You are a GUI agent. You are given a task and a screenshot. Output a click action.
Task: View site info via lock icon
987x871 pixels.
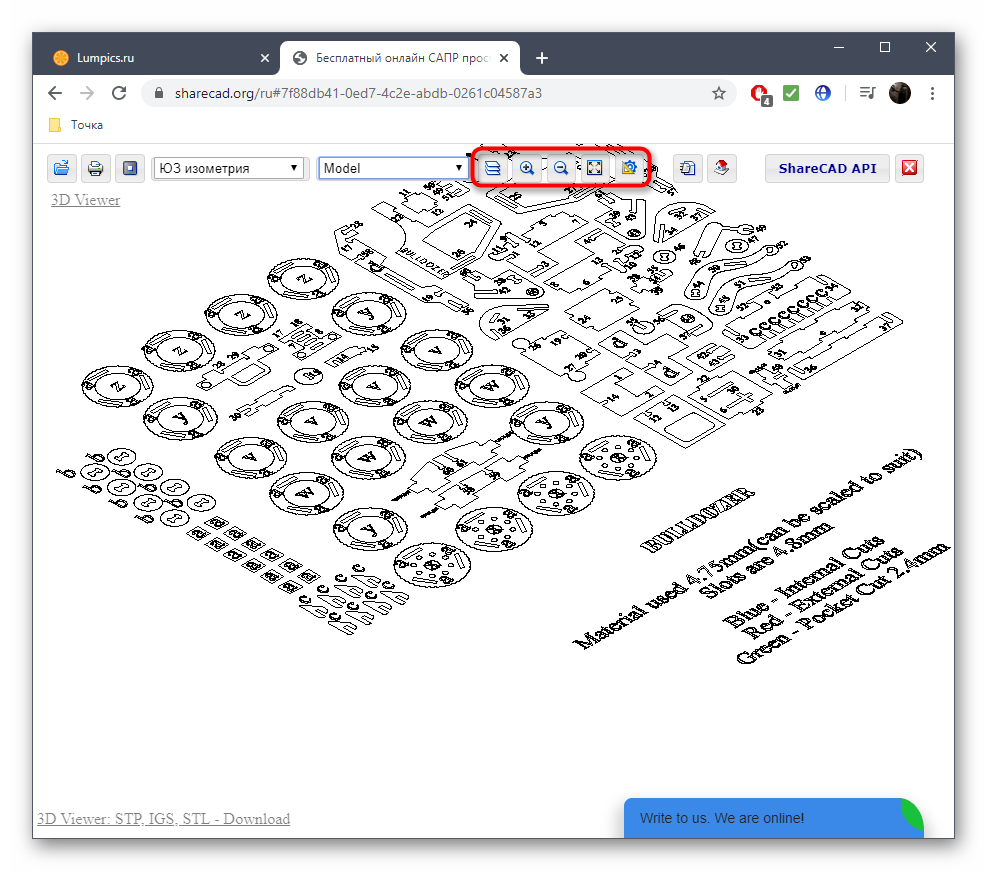coord(159,93)
